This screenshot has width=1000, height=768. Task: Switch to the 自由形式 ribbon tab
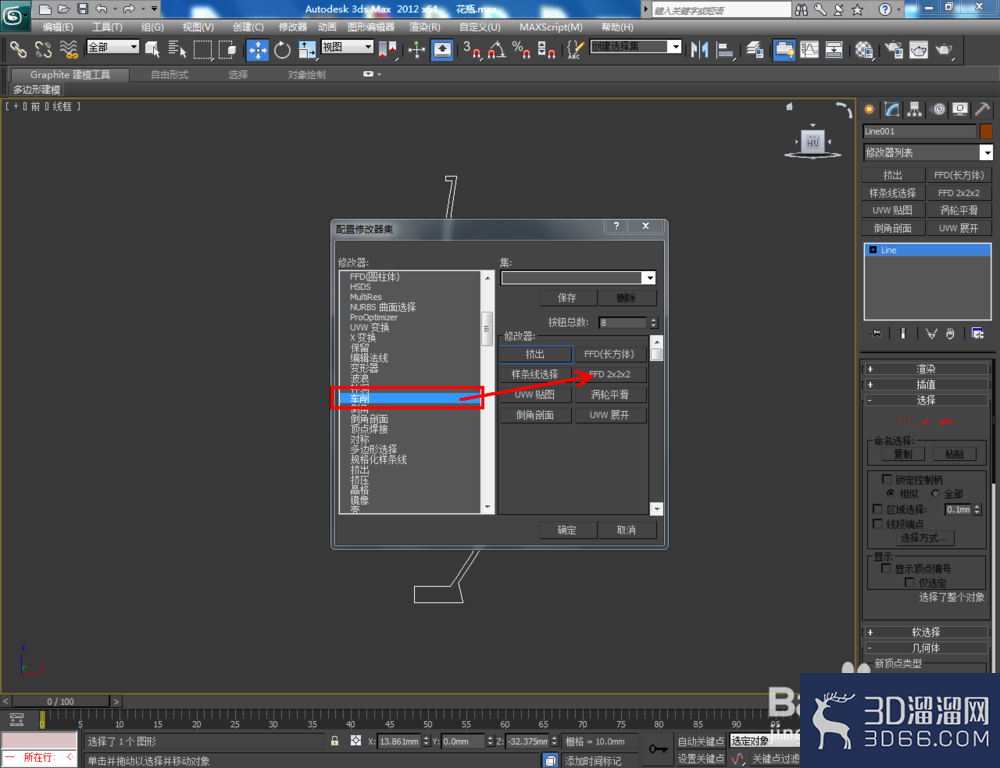169,75
